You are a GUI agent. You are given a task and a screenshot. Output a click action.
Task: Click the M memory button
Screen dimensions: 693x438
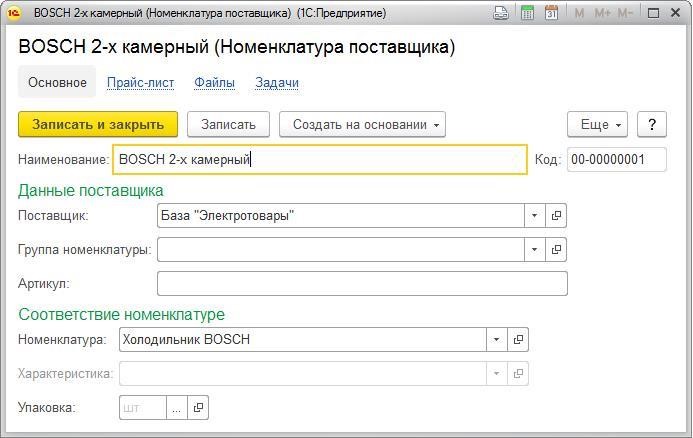click(x=579, y=13)
